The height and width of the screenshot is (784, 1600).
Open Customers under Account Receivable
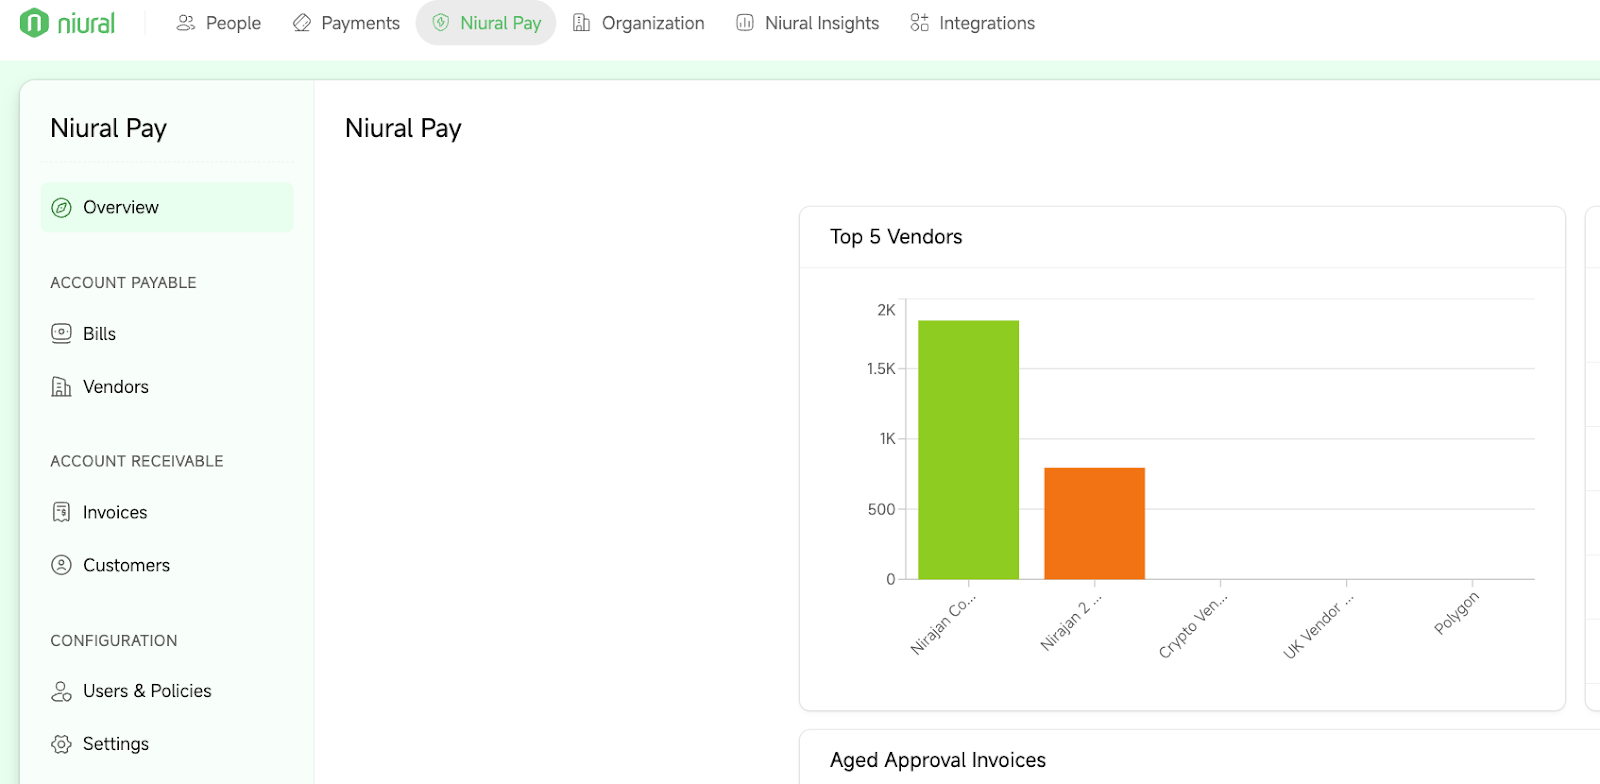[167, 565]
